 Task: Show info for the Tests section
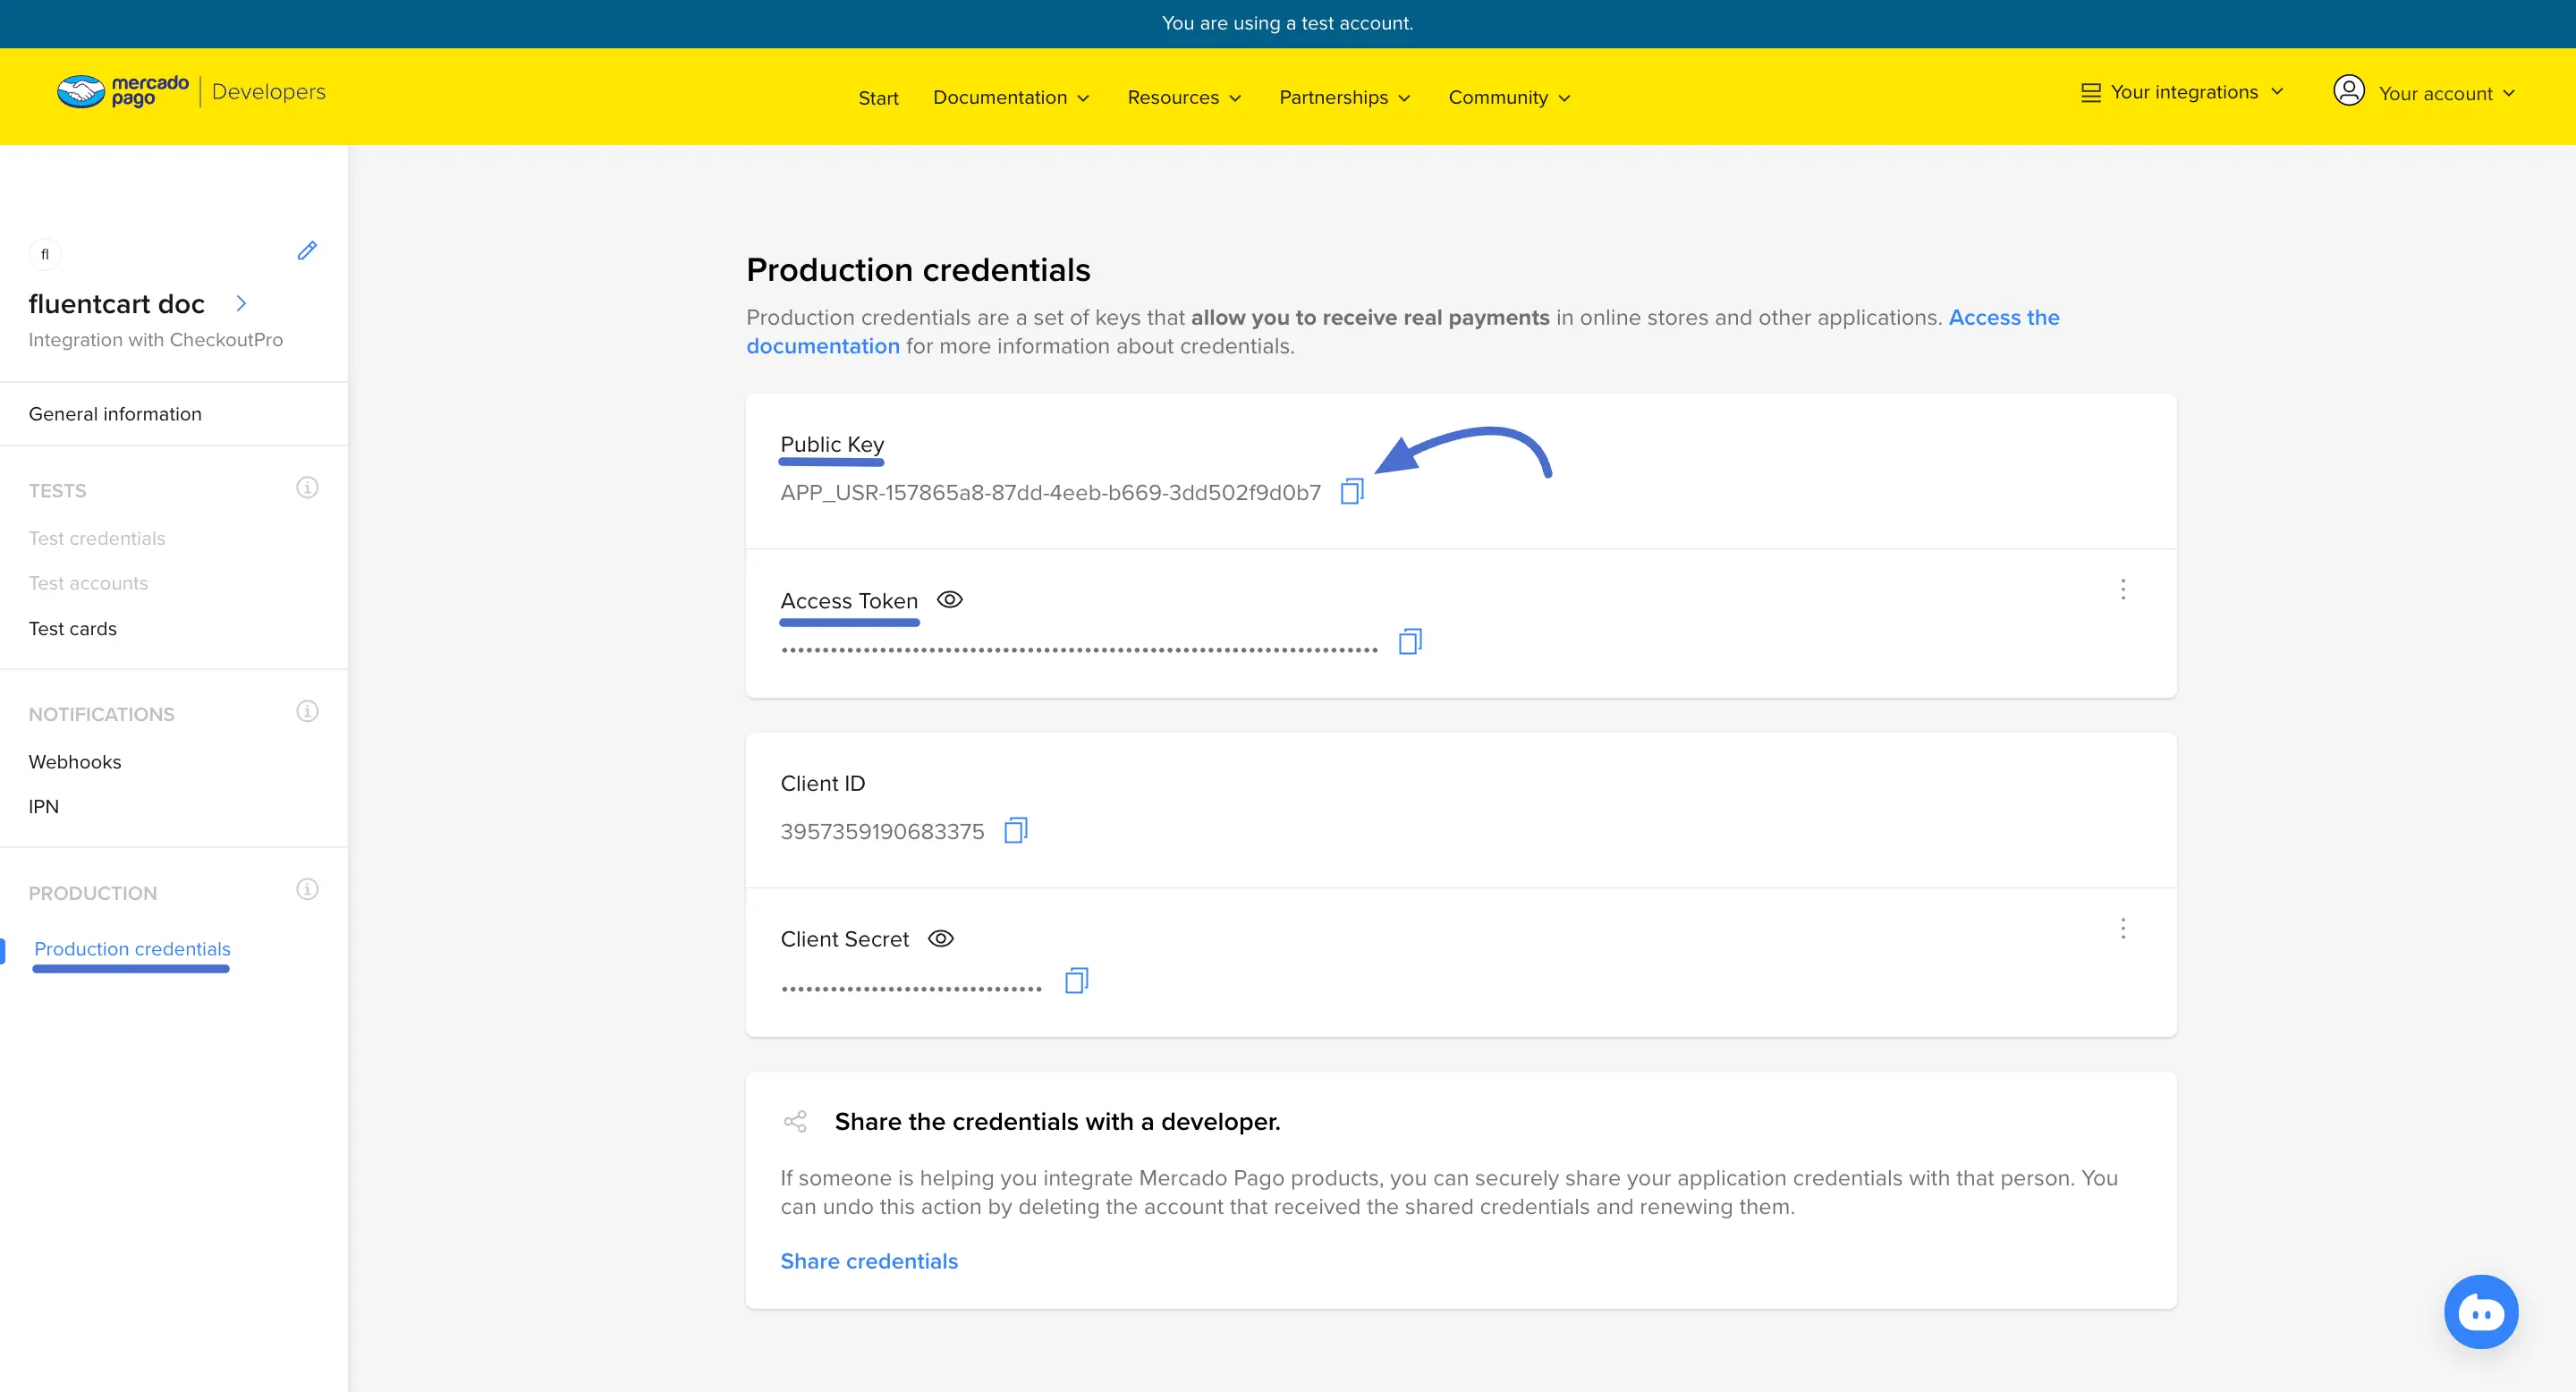(307, 488)
